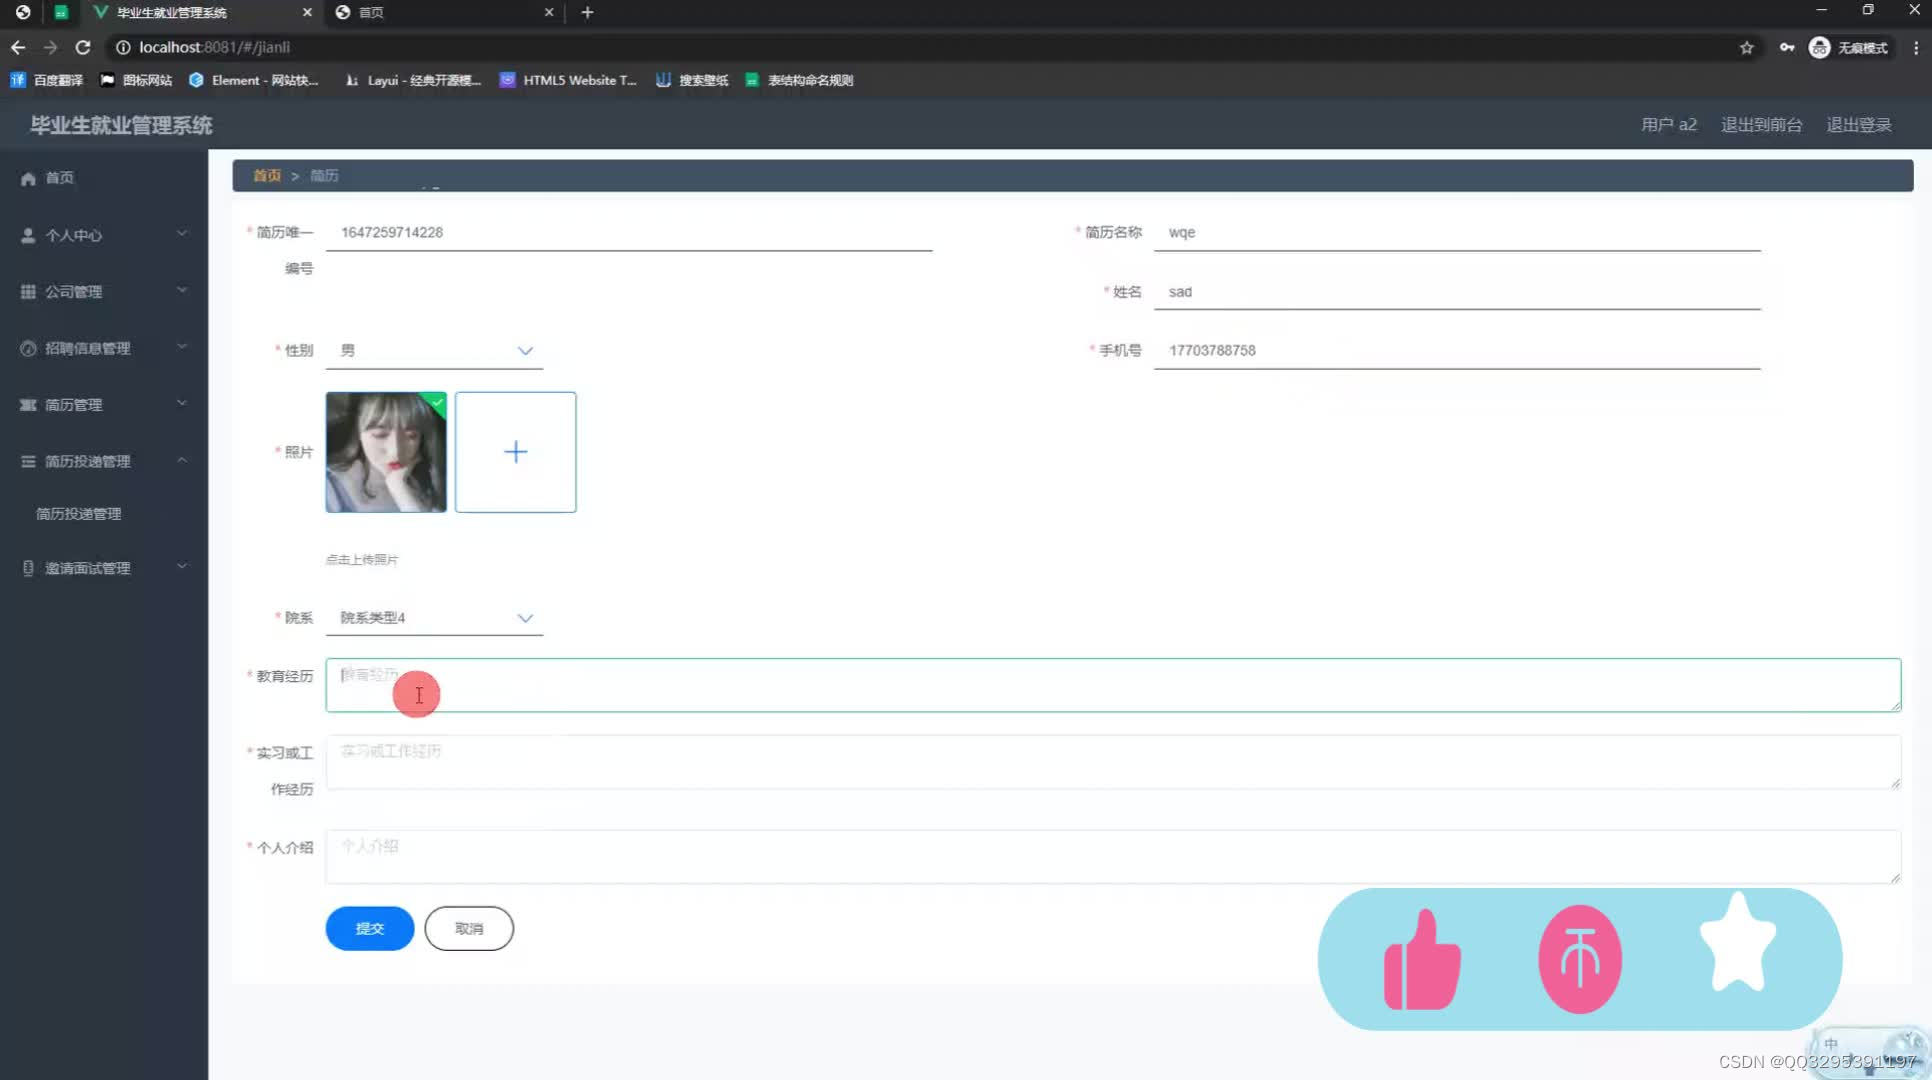Click the 首页 breadcrumb link
1932x1080 pixels.
click(x=267, y=176)
